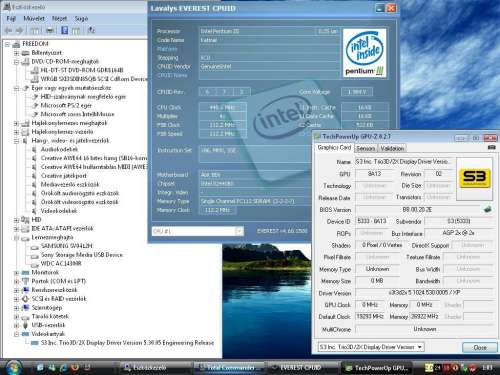Image resolution: width=500 pixels, height=375 pixels.
Task: Click the taskbar clock
Action: point(487,368)
